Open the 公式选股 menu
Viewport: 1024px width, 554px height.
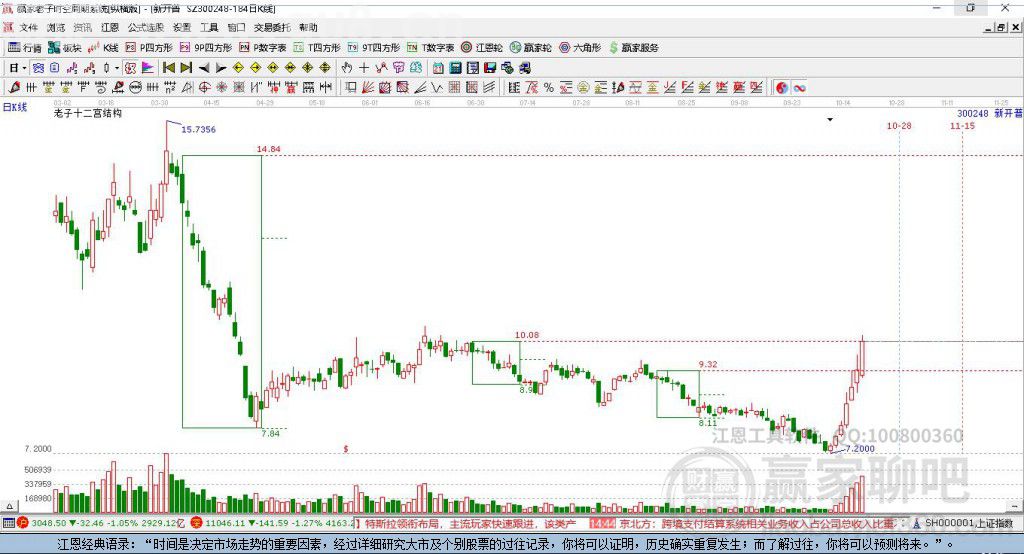[146, 27]
